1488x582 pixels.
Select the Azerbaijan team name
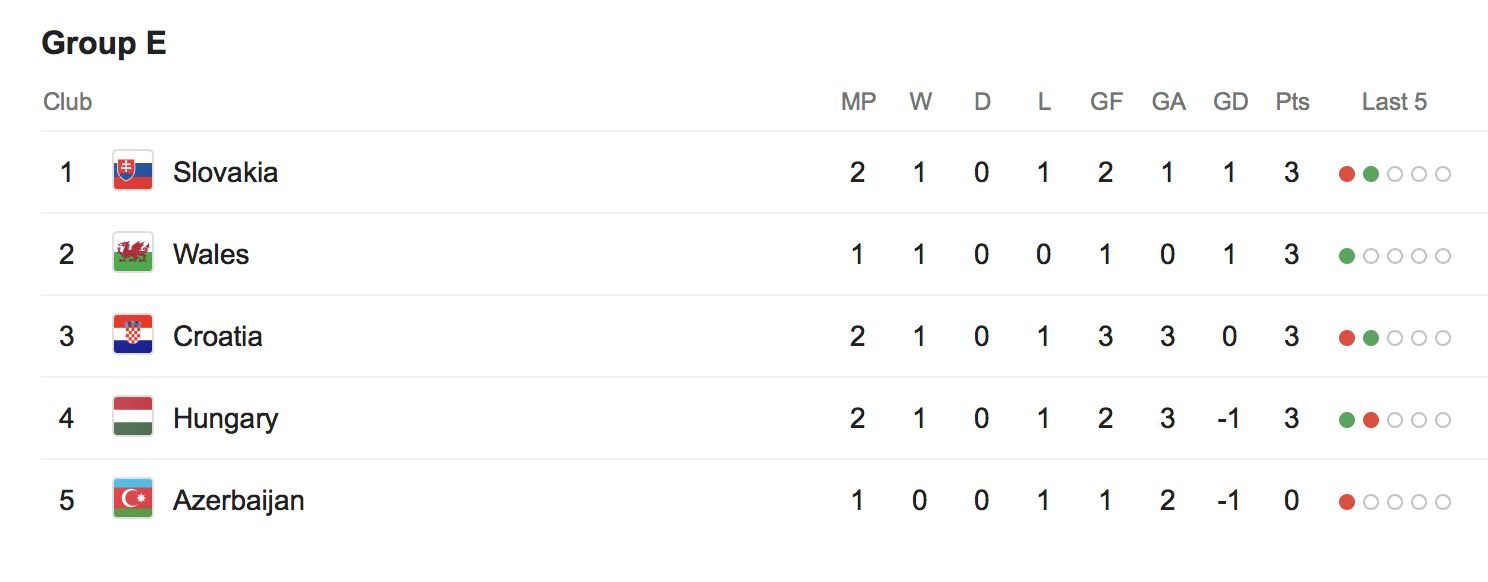[238, 500]
